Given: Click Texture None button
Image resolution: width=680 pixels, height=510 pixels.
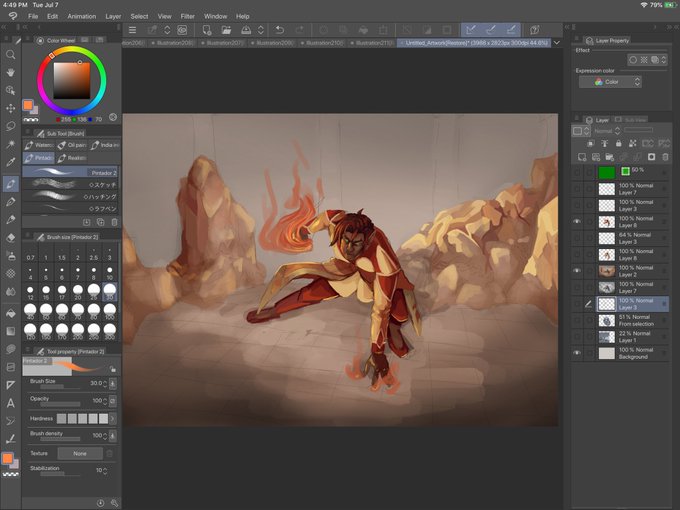Looking at the screenshot, I should pos(80,453).
